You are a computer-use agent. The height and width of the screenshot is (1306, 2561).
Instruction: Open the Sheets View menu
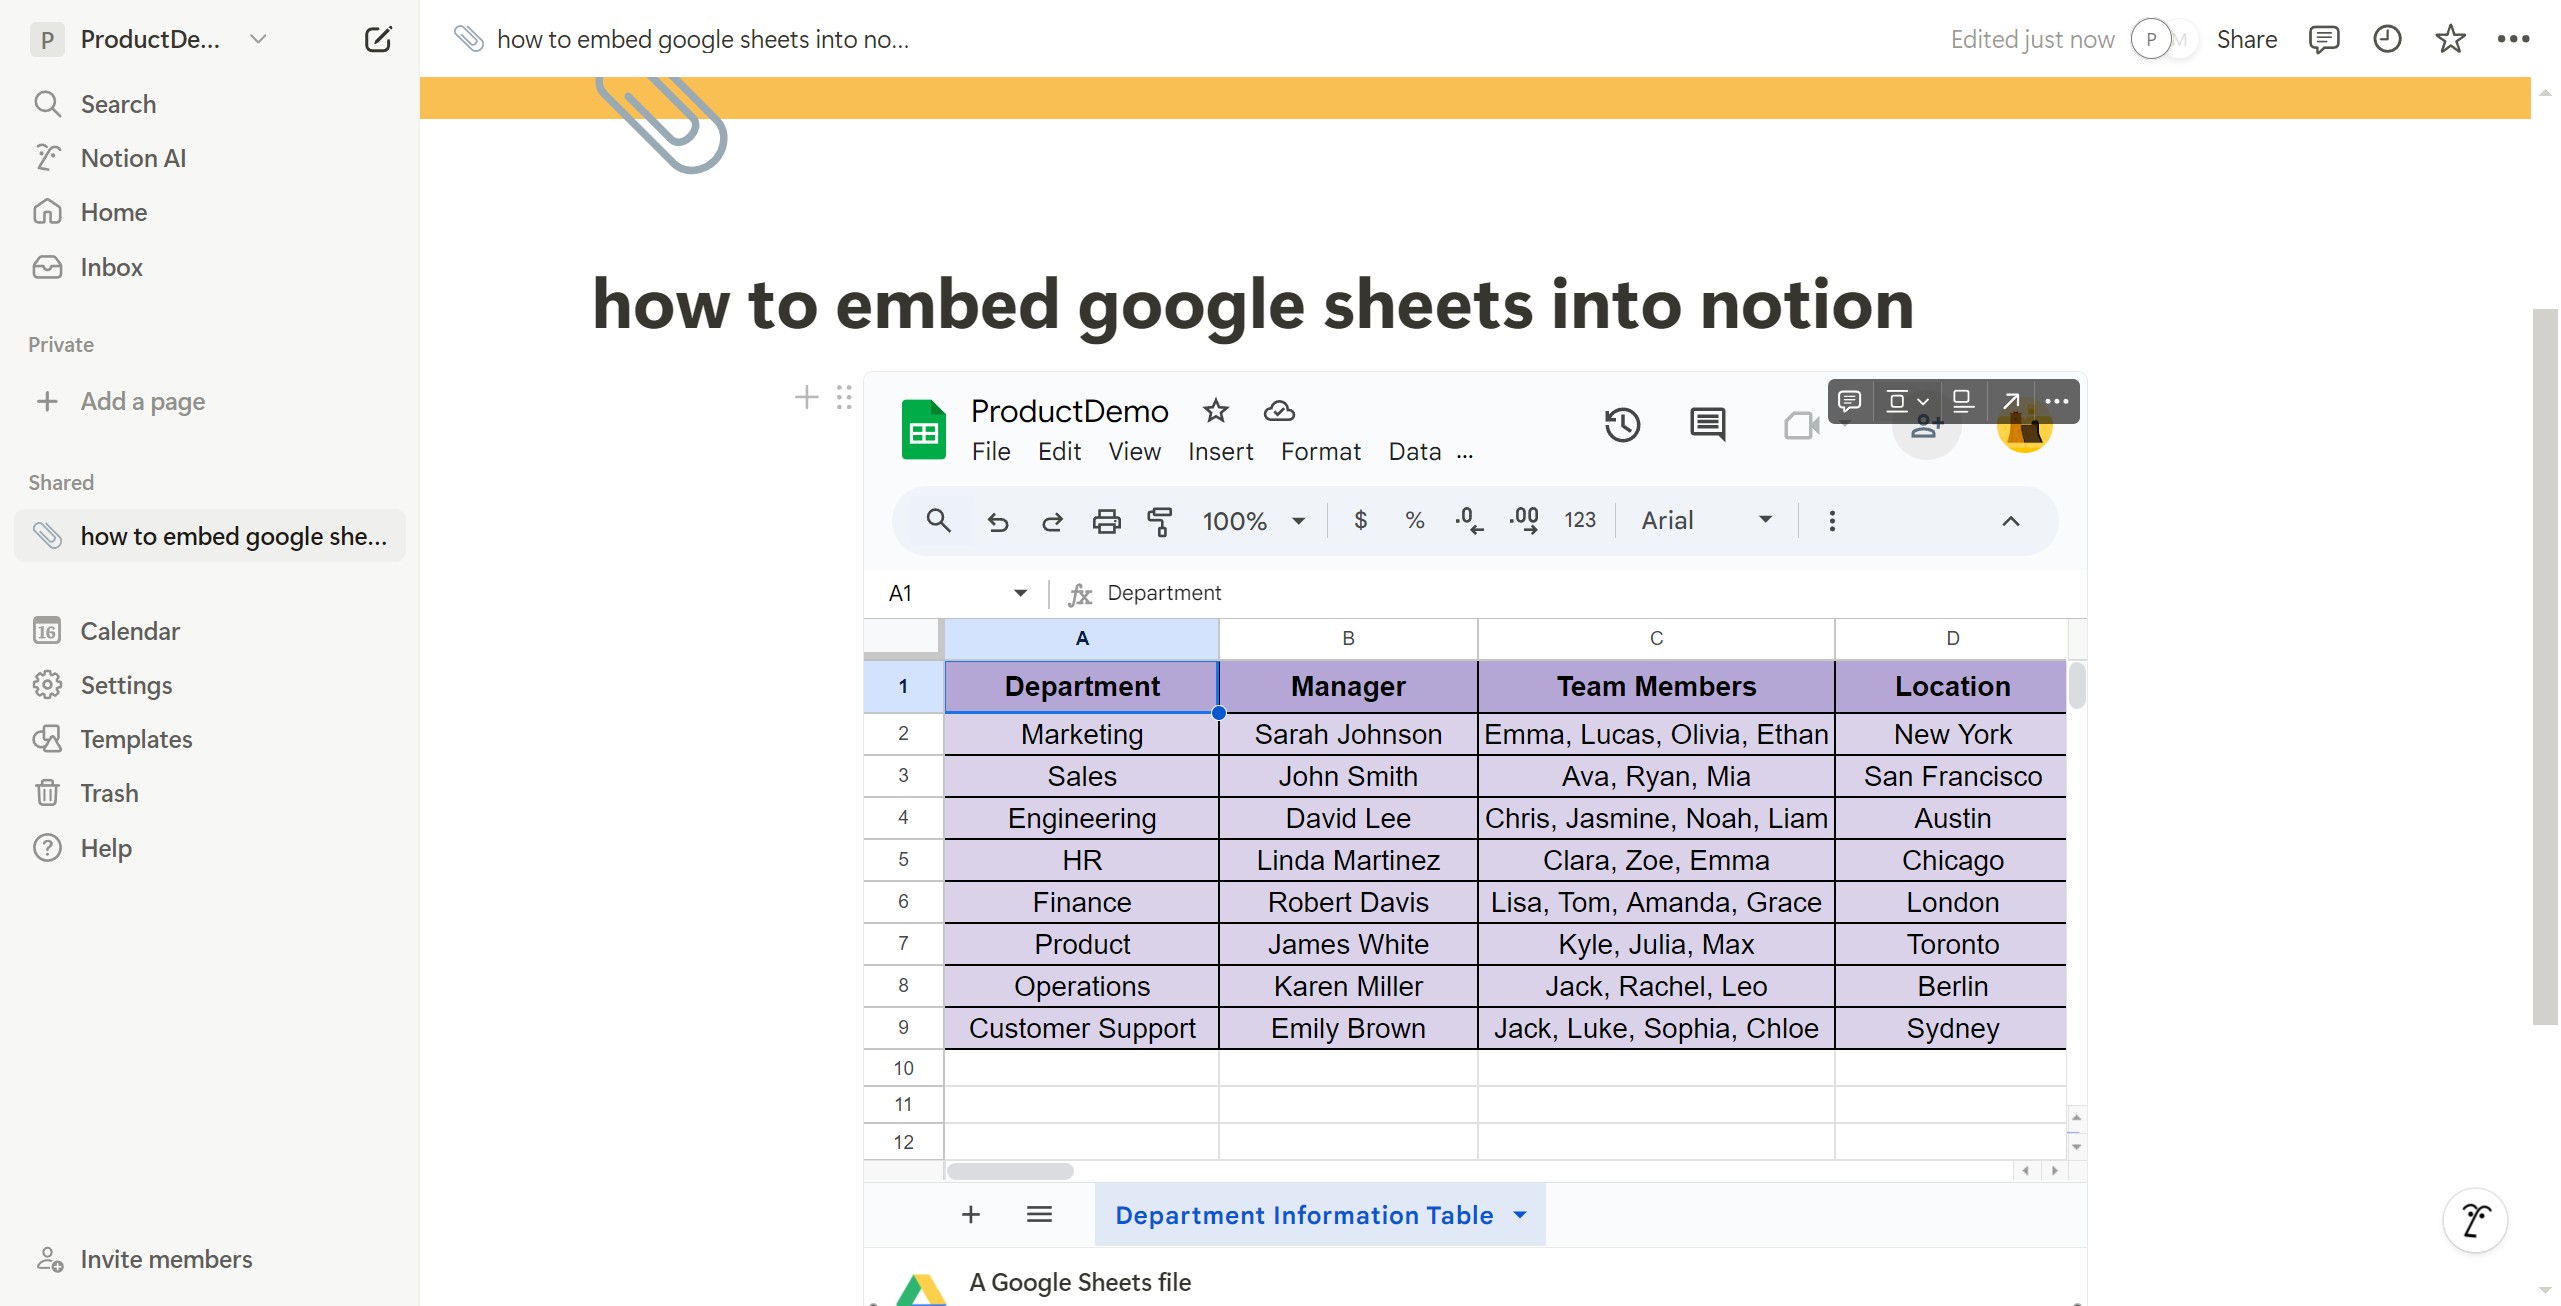pyautogui.click(x=1134, y=452)
